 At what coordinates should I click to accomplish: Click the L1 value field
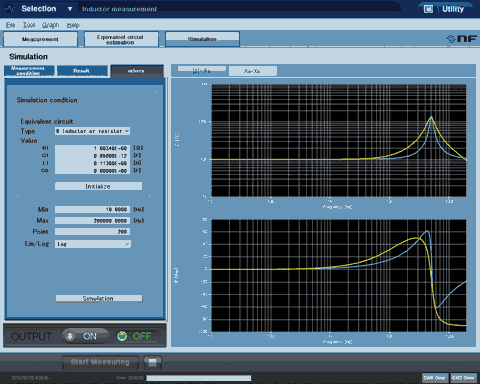92,163
